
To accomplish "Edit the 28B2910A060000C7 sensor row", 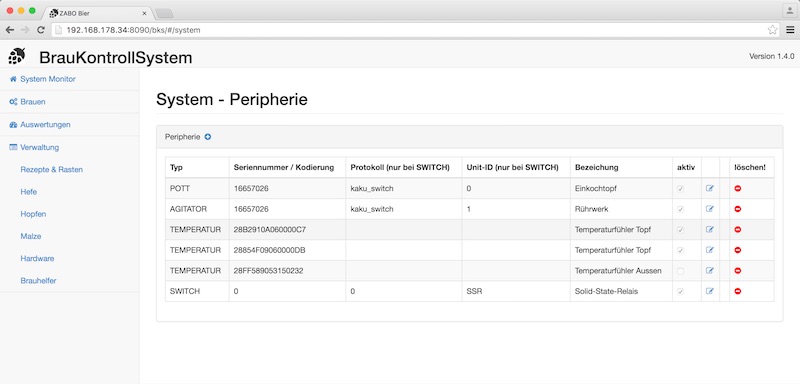I will [x=710, y=229].
